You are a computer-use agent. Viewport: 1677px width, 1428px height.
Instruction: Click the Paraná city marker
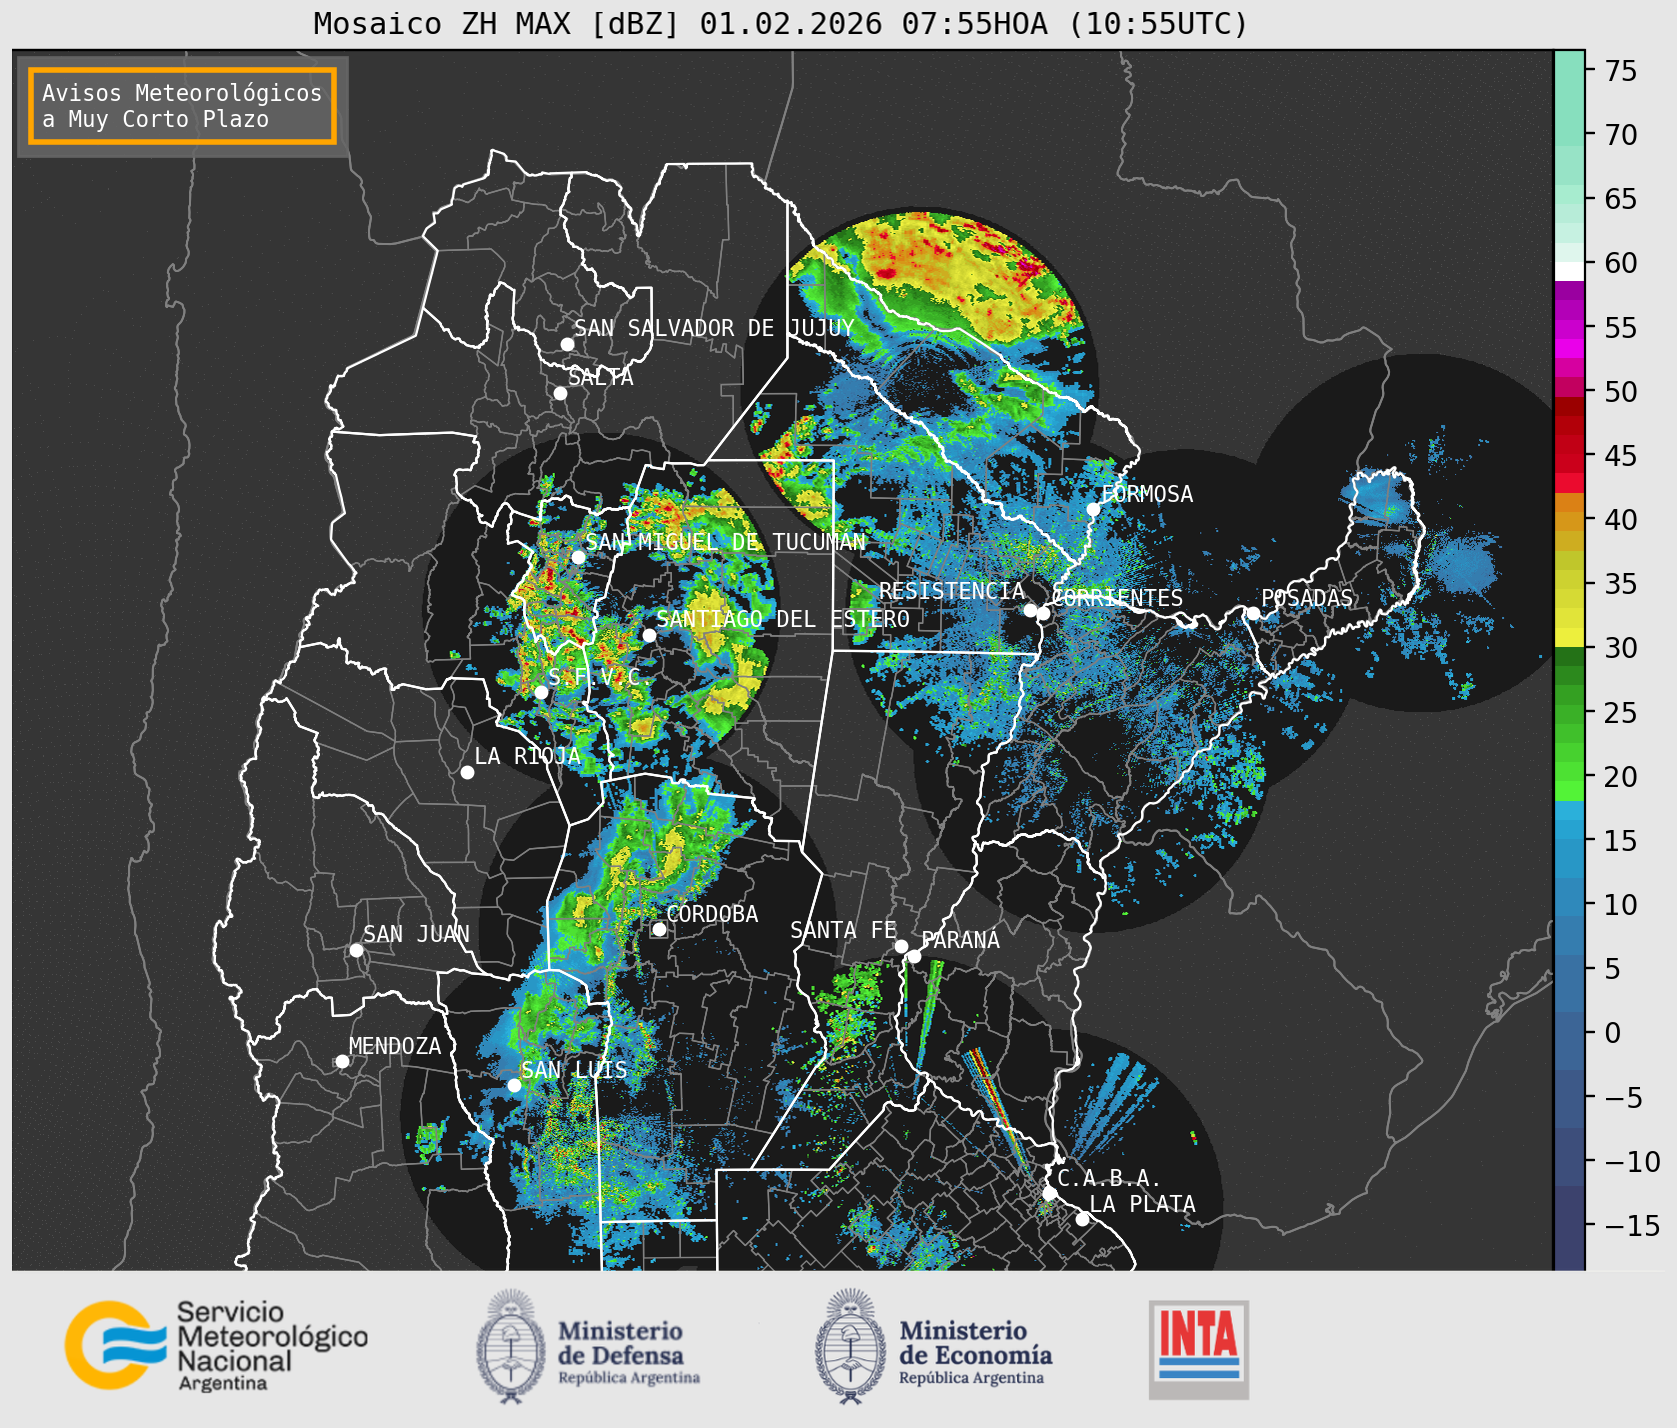[914, 957]
